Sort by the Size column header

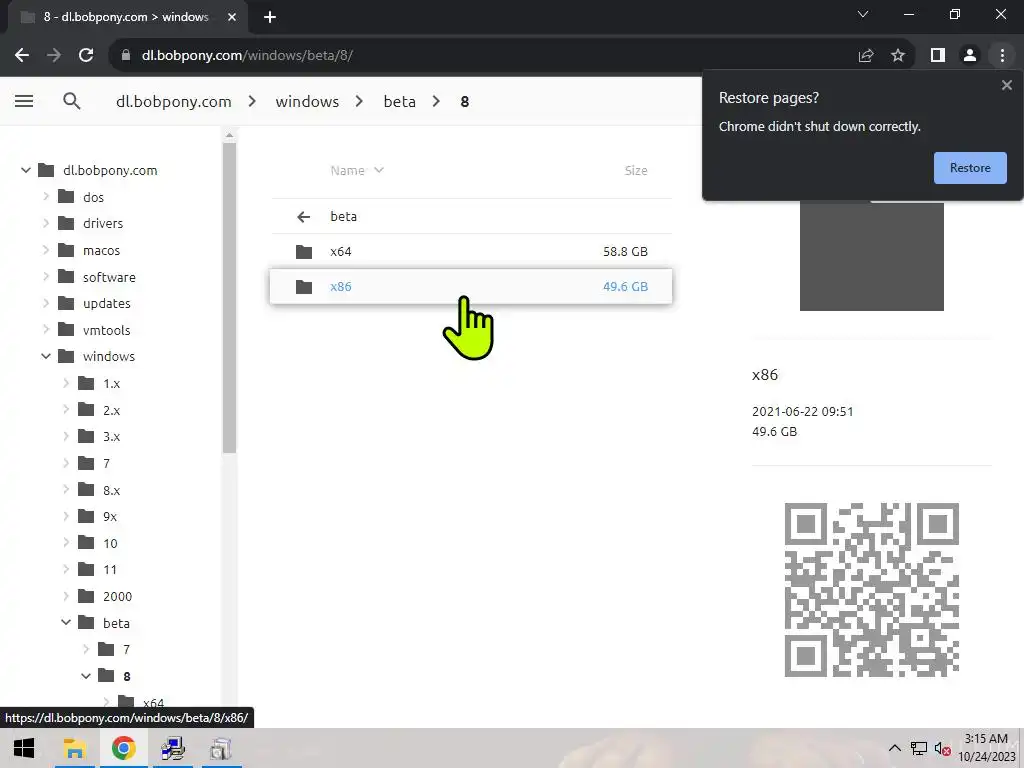tap(635, 170)
